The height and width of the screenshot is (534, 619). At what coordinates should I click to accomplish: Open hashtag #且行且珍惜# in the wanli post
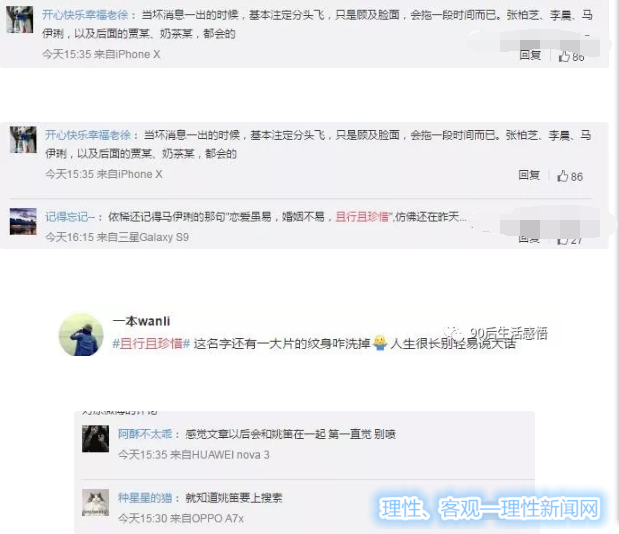point(151,344)
